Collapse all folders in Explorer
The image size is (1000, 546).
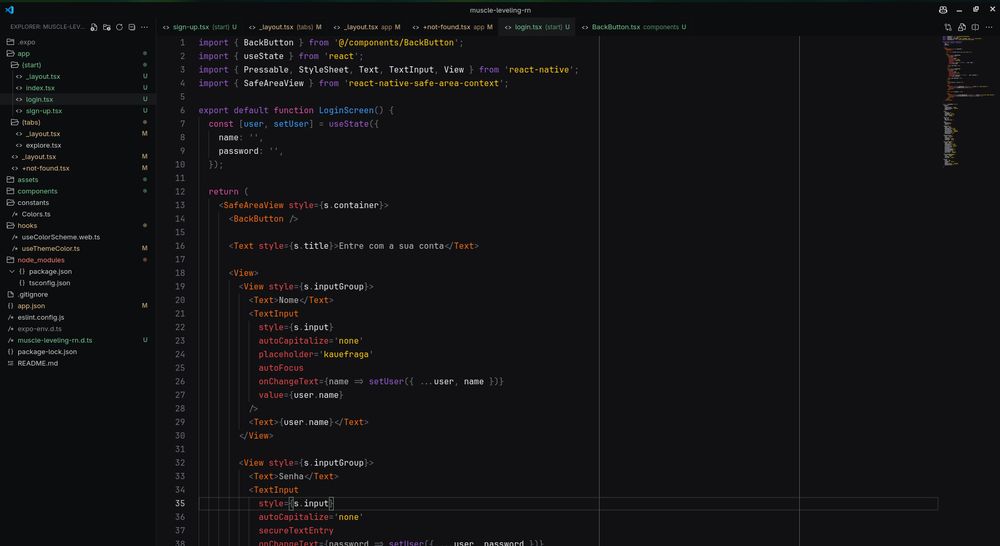point(131,27)
